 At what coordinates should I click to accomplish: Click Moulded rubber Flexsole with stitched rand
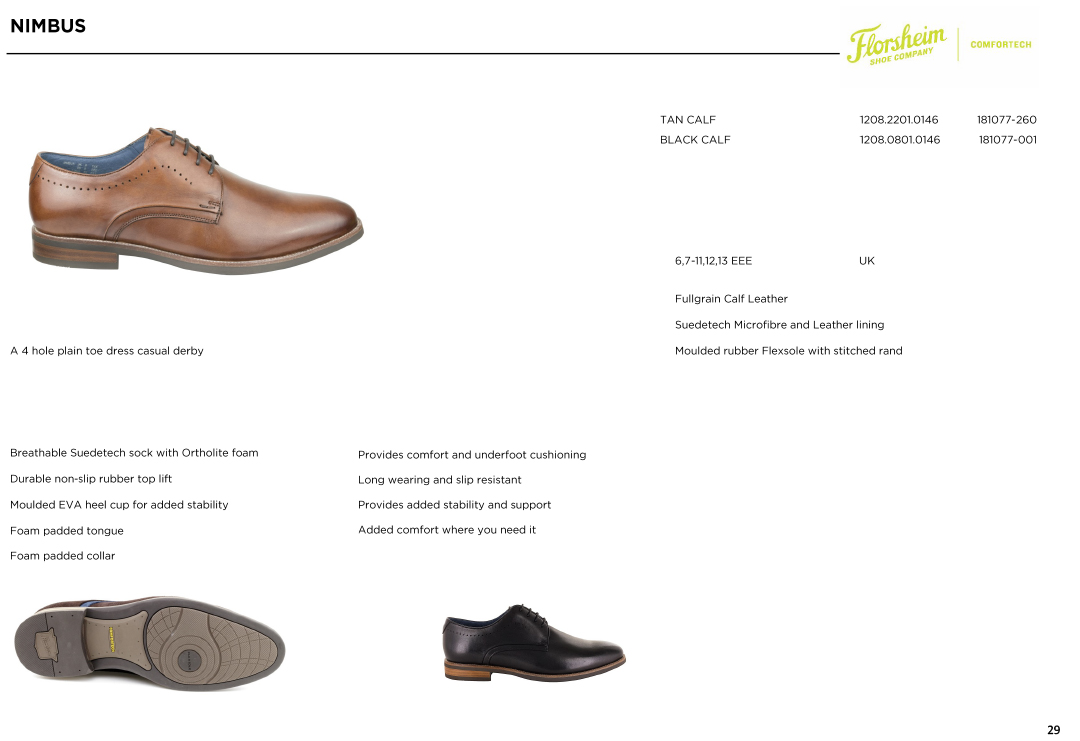pos(789,351)
